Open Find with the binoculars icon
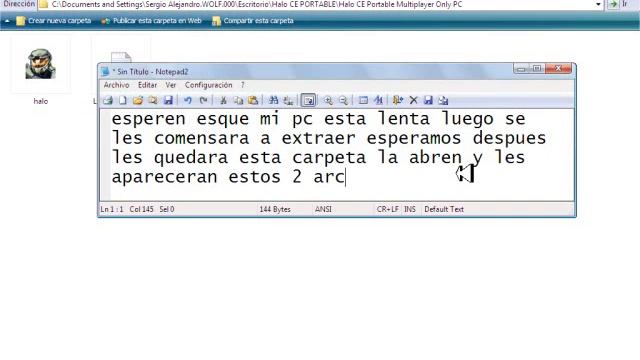Image resolution: width=640 pixels, height=360 pixels. point(273,100)
